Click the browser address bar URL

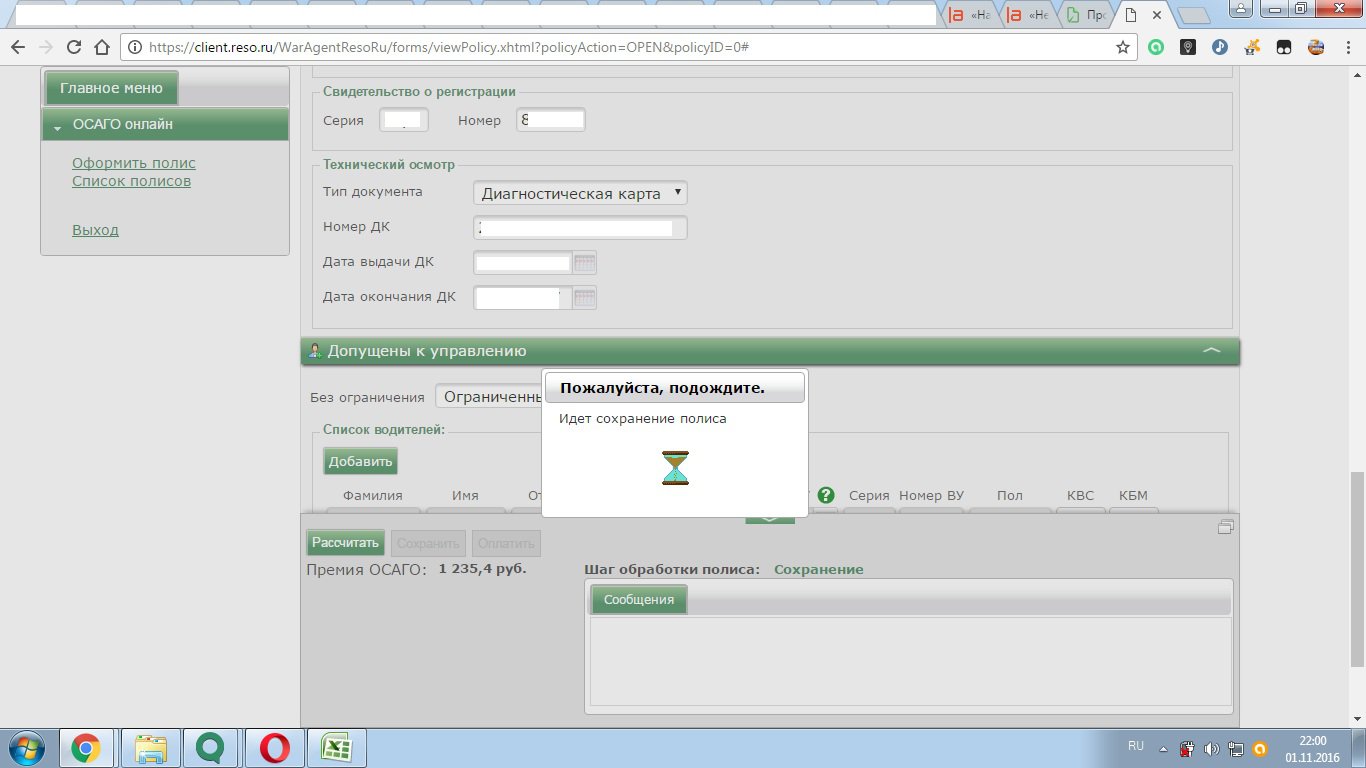coord(449,47)
